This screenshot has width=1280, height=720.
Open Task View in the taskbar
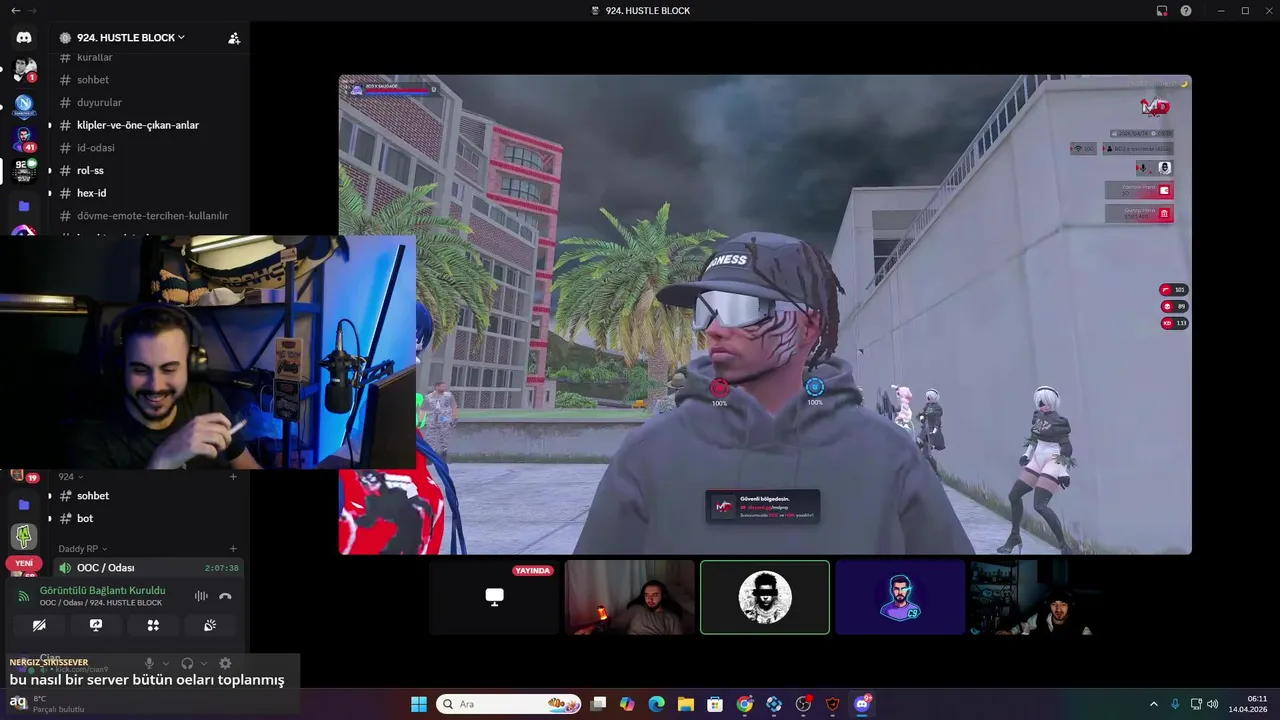tap(598, 704)
